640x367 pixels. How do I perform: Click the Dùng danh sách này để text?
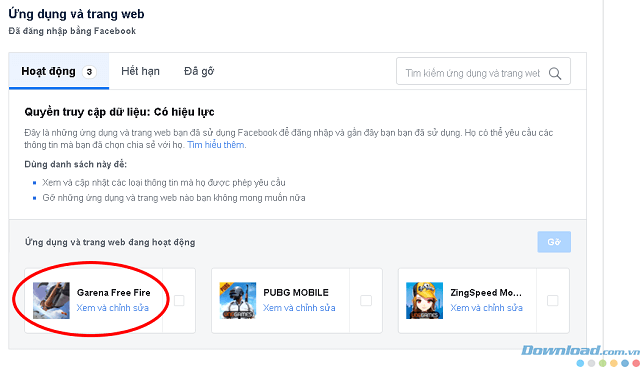(x=76, y=164)
